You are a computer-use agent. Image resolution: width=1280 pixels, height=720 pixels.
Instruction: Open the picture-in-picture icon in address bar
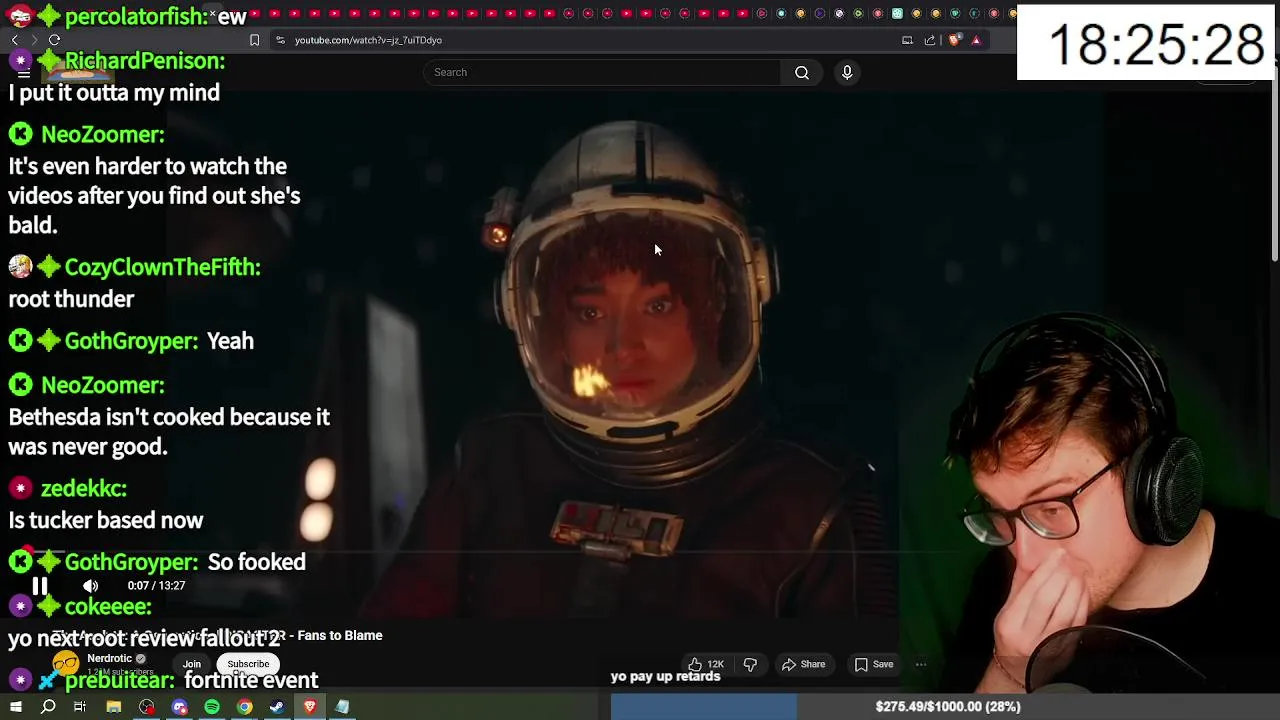point(907,40)
